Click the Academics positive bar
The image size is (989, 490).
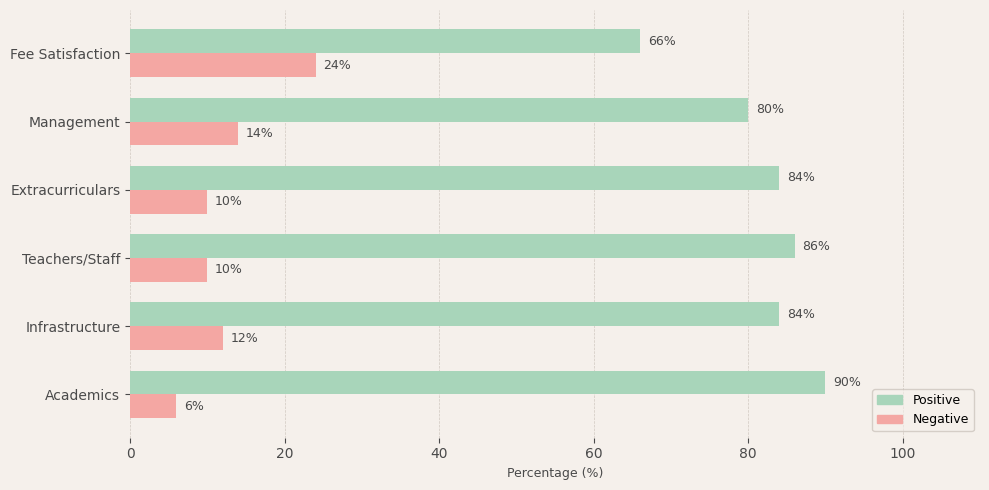point(477,382)
